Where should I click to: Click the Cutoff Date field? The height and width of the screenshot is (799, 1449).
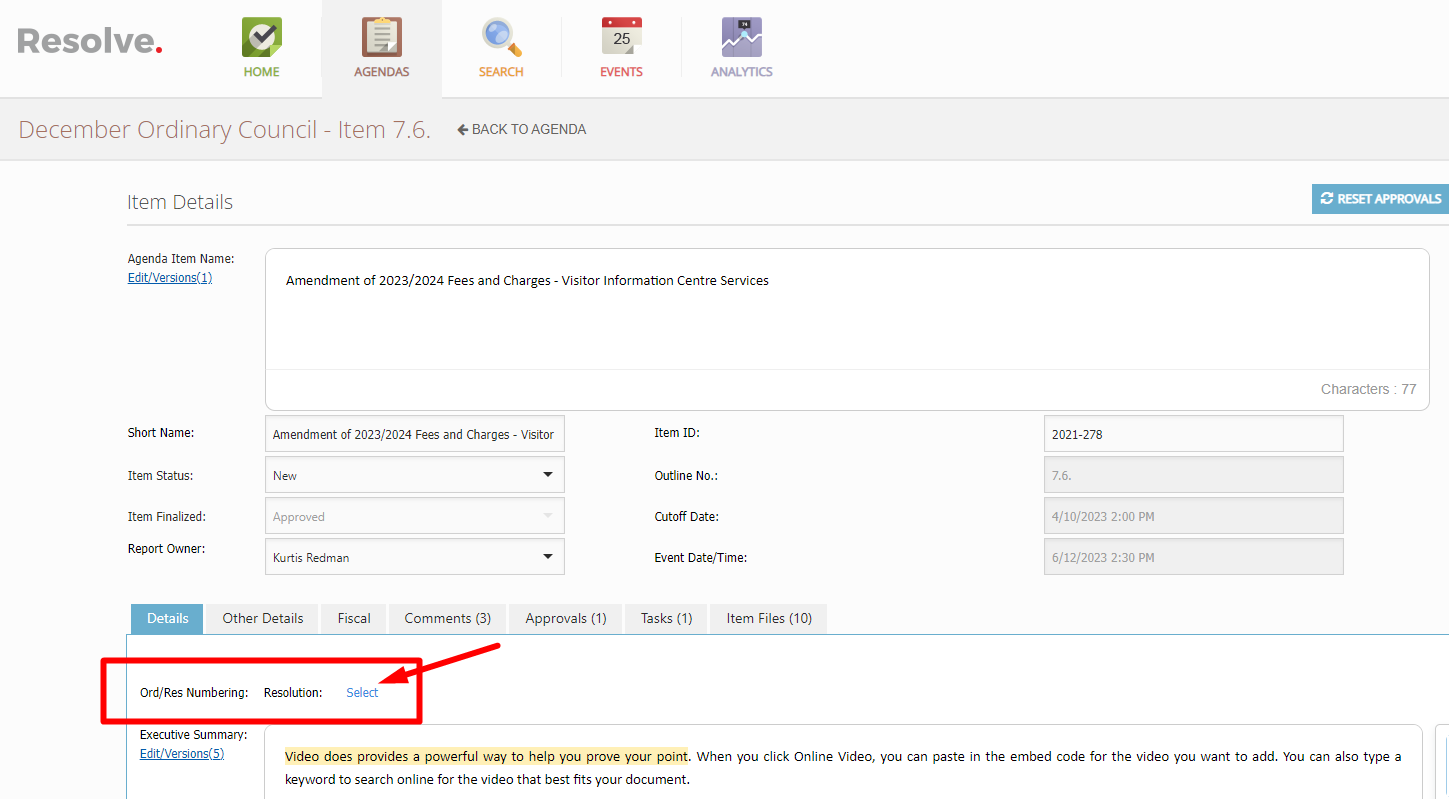(x=1193, y=516)
